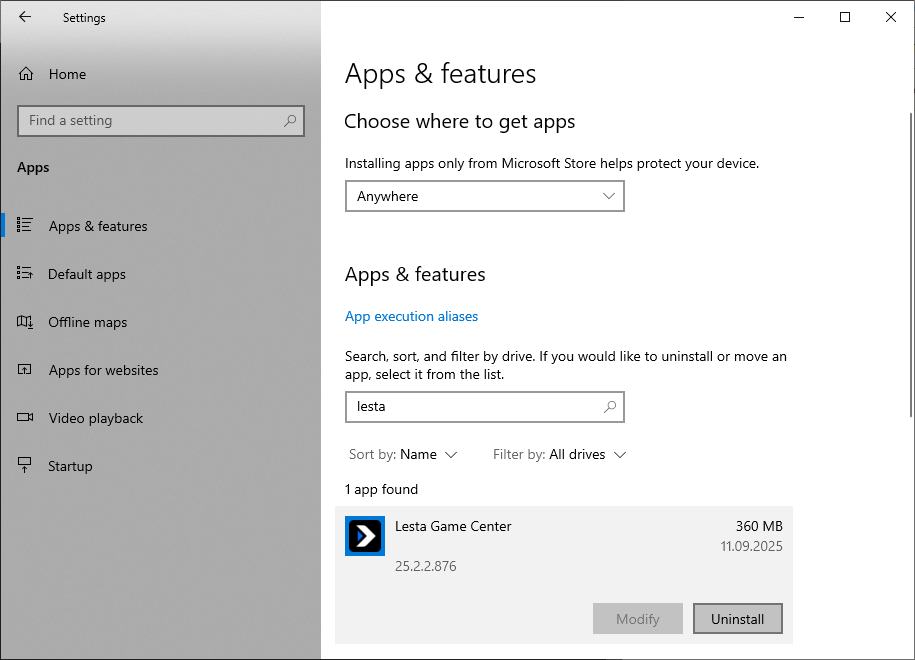Click the Apps for websites label
Screen dimensions: 915x660
click(x=103, y=370)
